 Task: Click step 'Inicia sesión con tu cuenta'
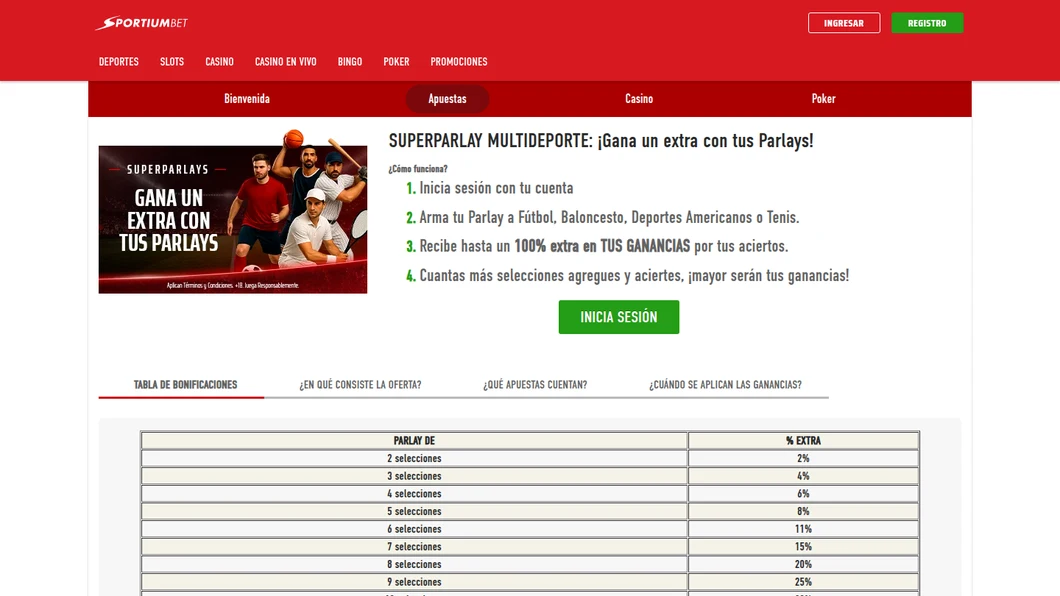tap(496, 188)
